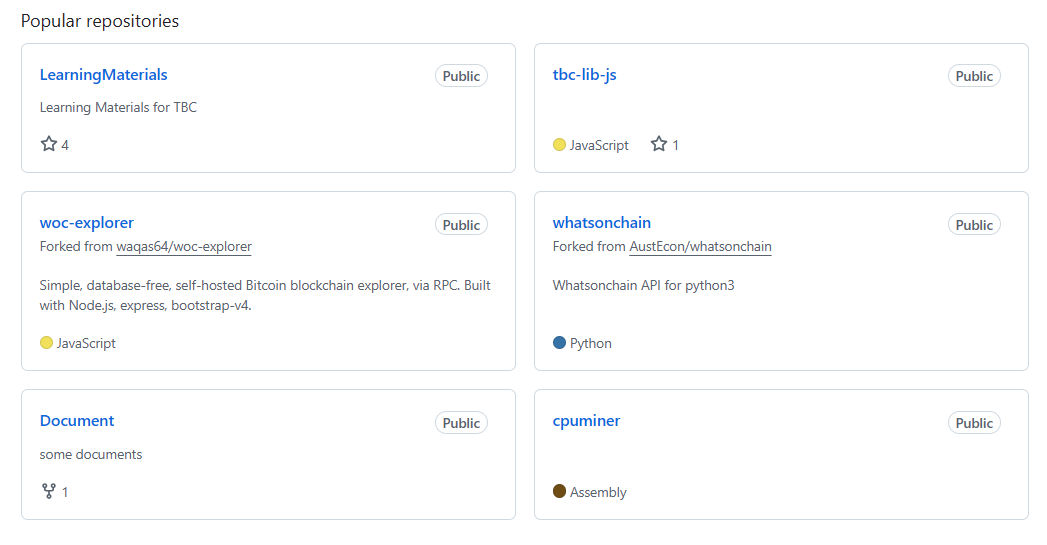Click the Python language label
The height and width of the screenshot is (545, 1047).
click(590, 343)
